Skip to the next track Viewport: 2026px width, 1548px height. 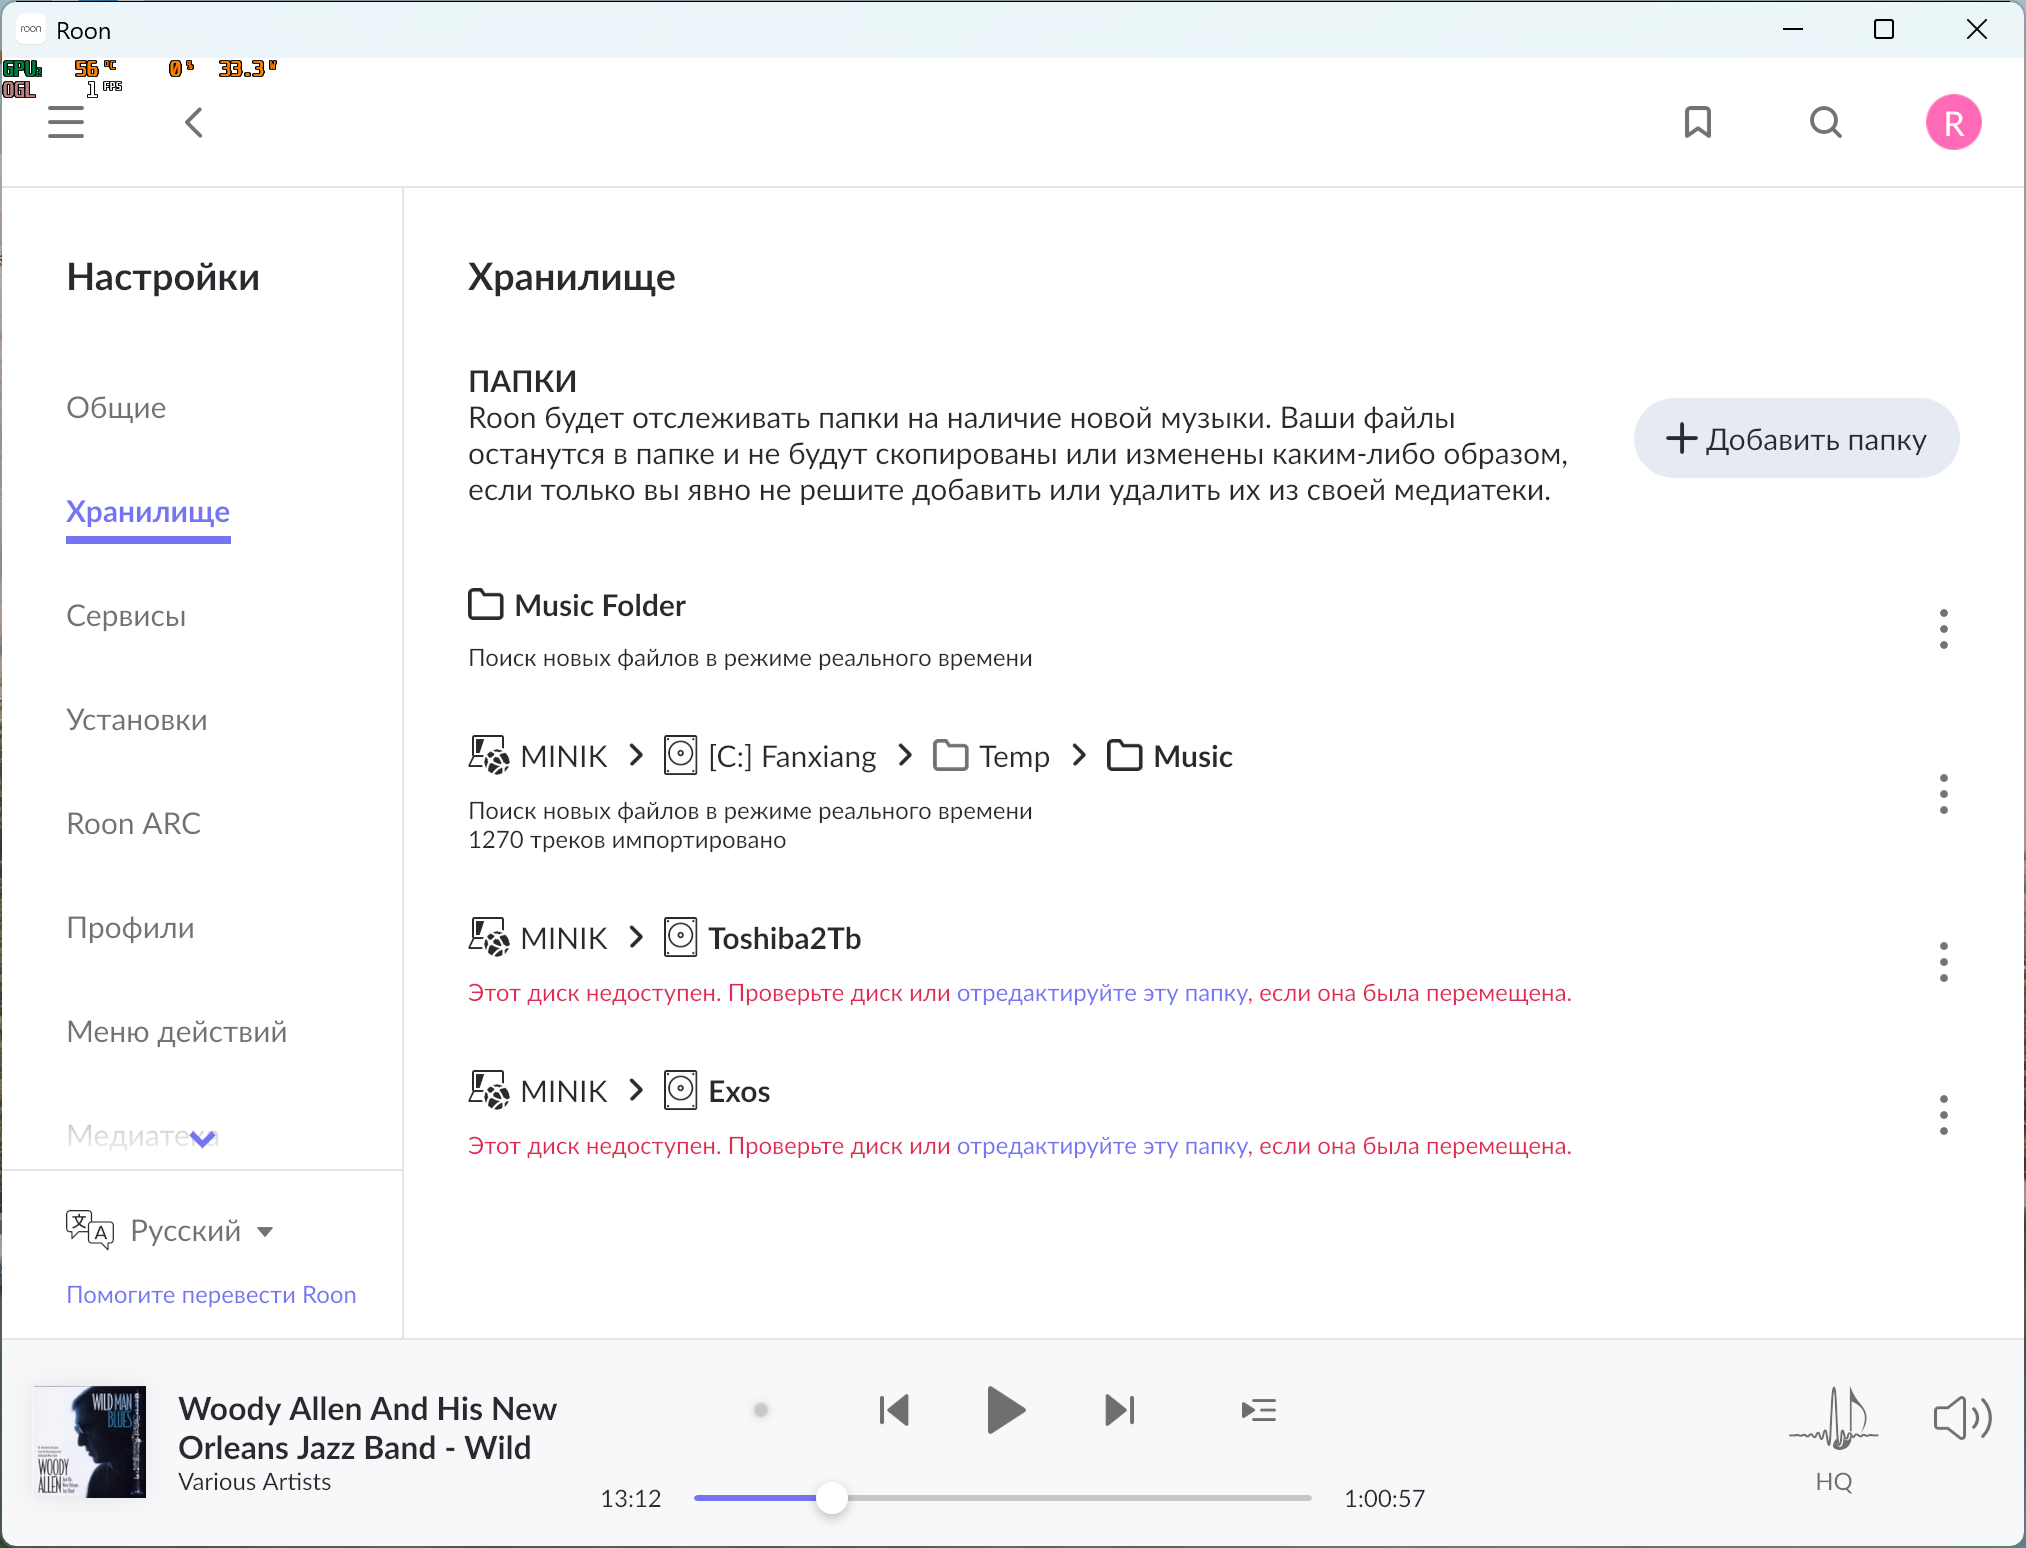tap(1119, 1410)
